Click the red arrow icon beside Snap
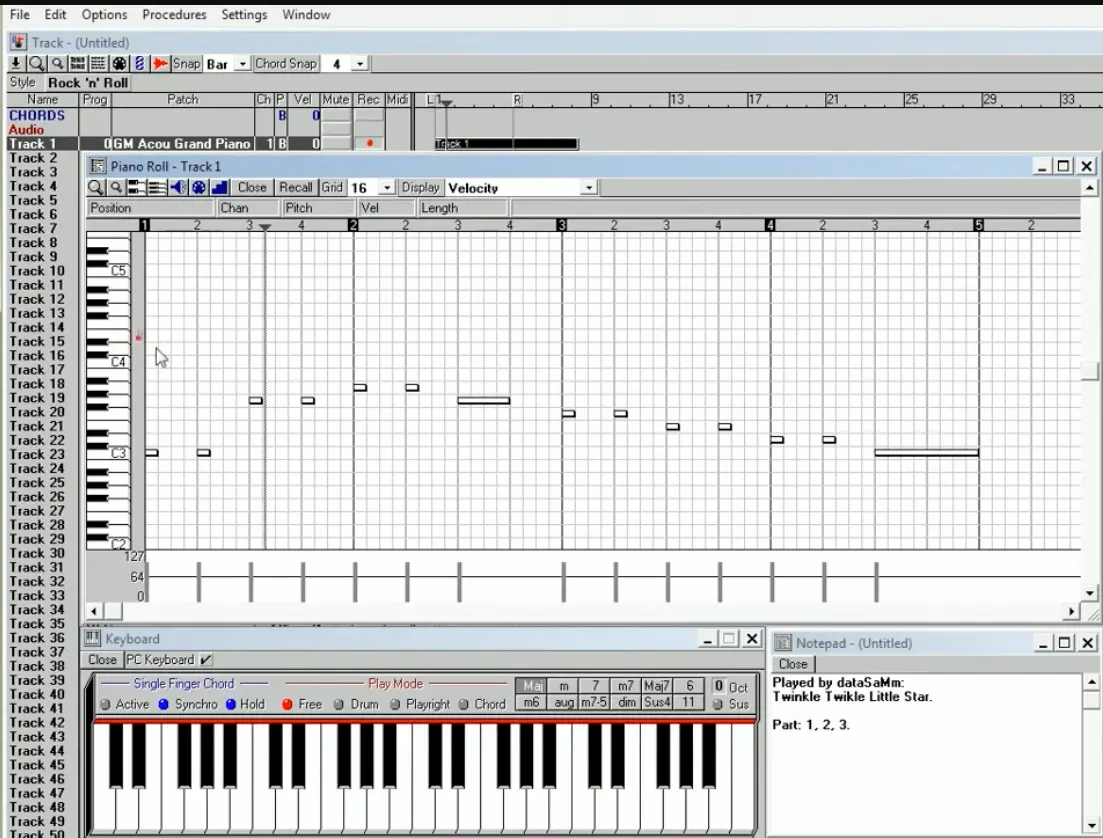 point(160,64)
